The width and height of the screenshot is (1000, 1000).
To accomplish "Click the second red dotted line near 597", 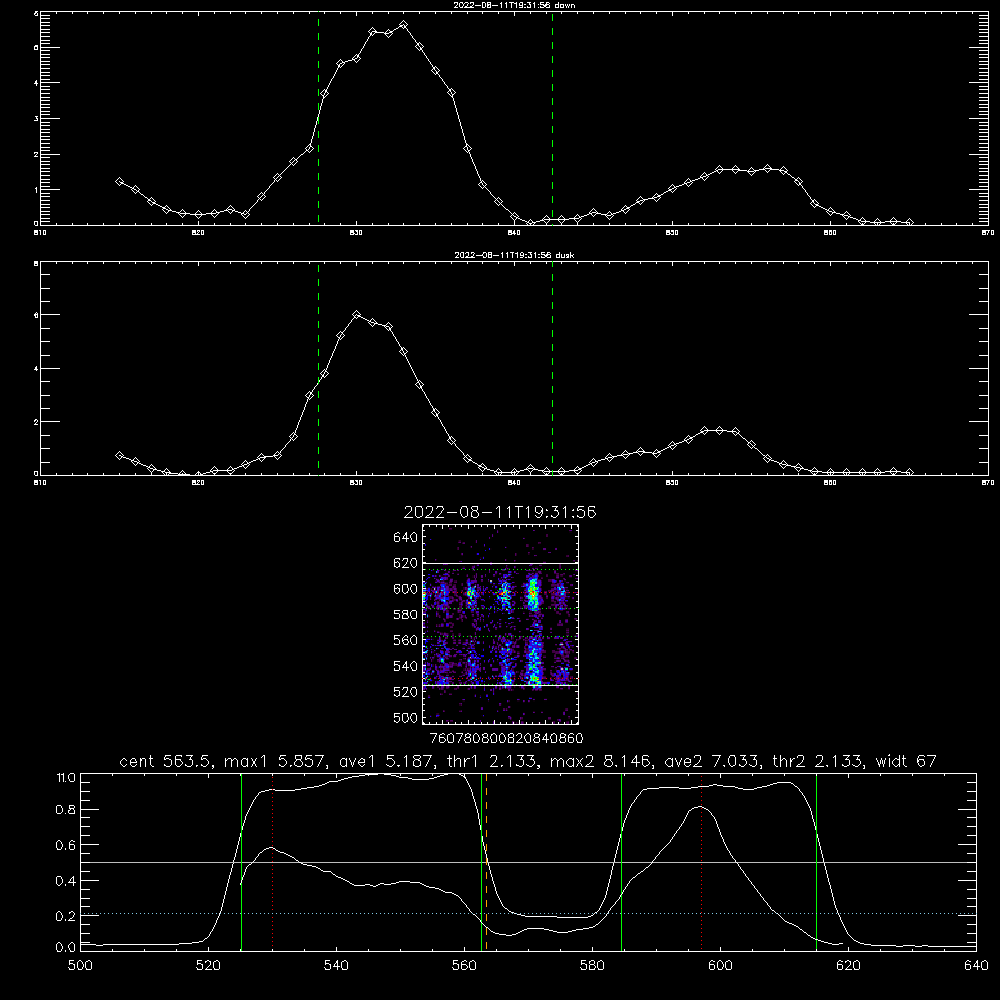I will pos(702,862).
